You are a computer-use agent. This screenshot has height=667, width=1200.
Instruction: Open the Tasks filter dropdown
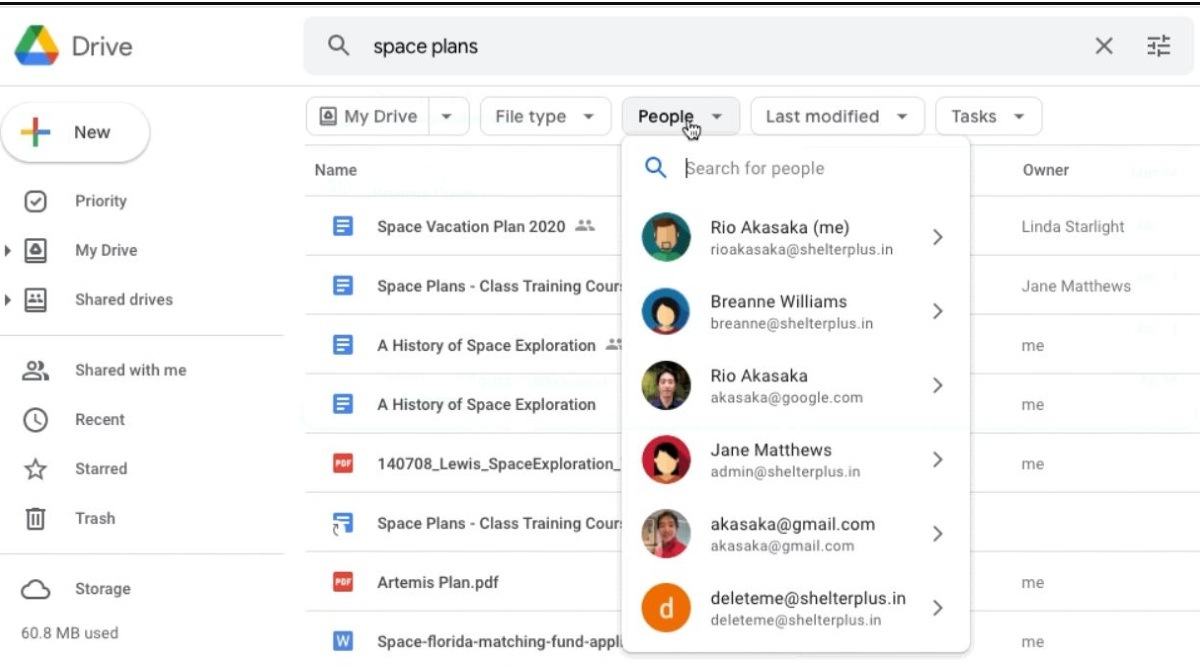[x=987, y=116]
